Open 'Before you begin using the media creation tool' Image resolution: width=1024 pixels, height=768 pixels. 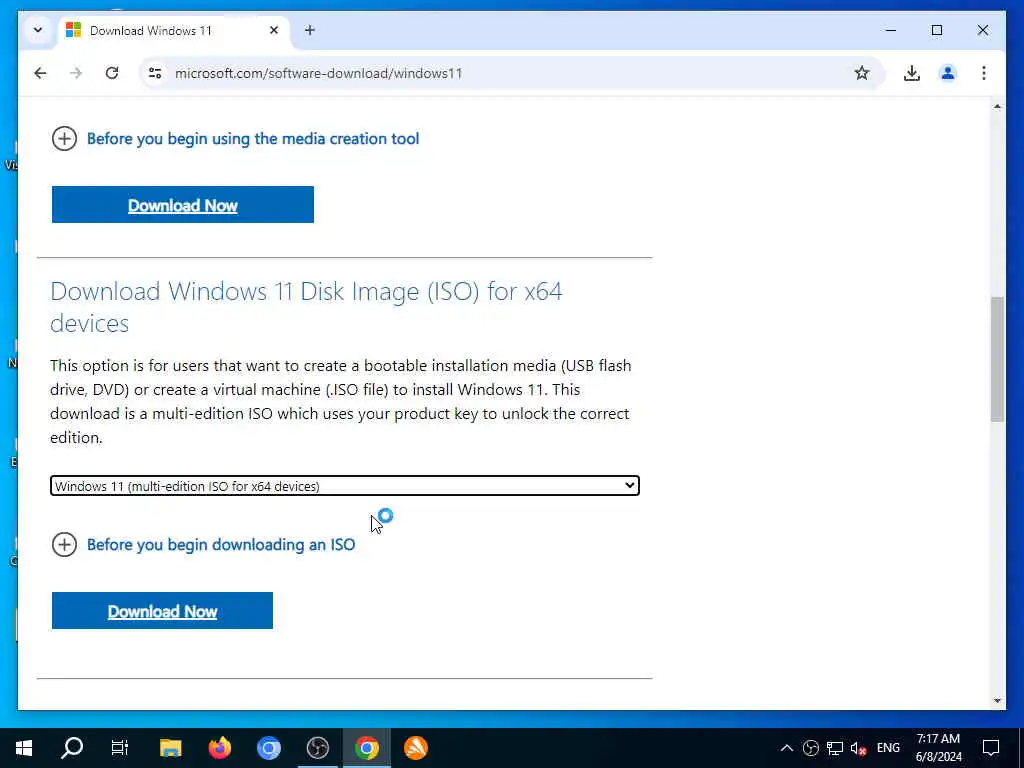pos(253,138)
